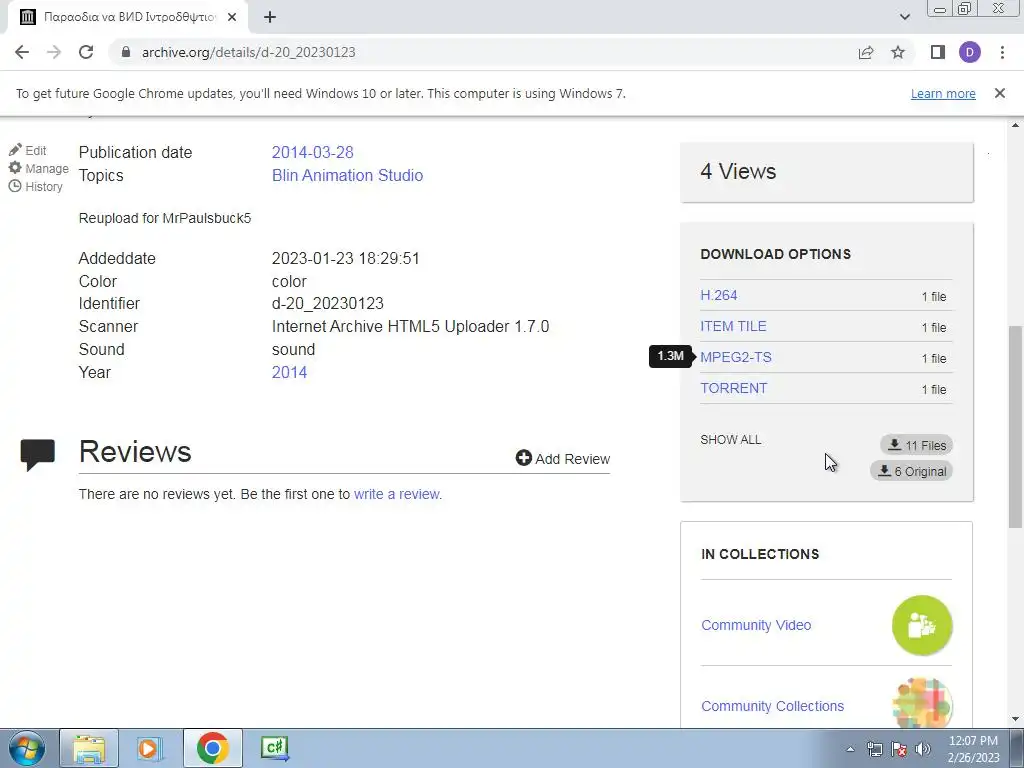Reload the archive.org page
Viewport: 1024px width, 768px height.
86,52
